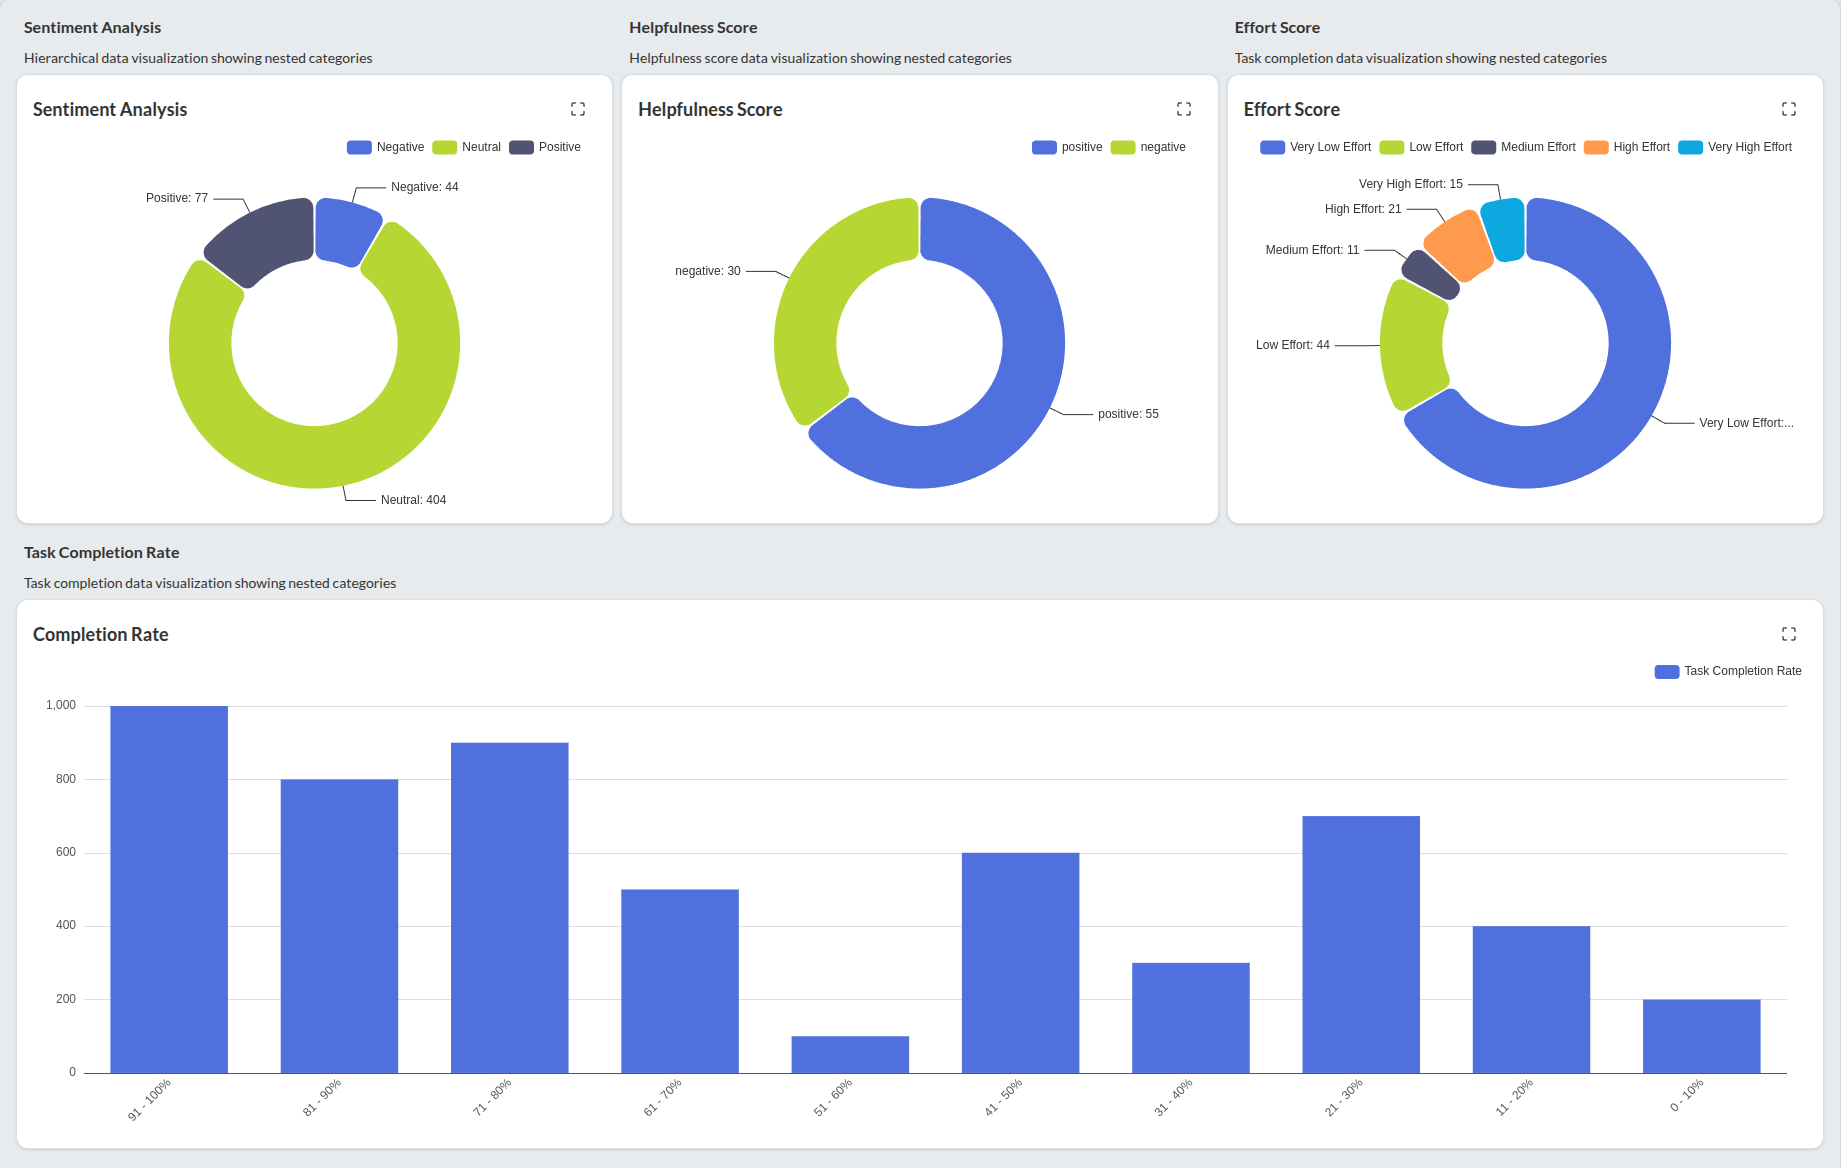
Task: Expand the Completion Rate chart to fullscreen
Action: pos(1790,633)
